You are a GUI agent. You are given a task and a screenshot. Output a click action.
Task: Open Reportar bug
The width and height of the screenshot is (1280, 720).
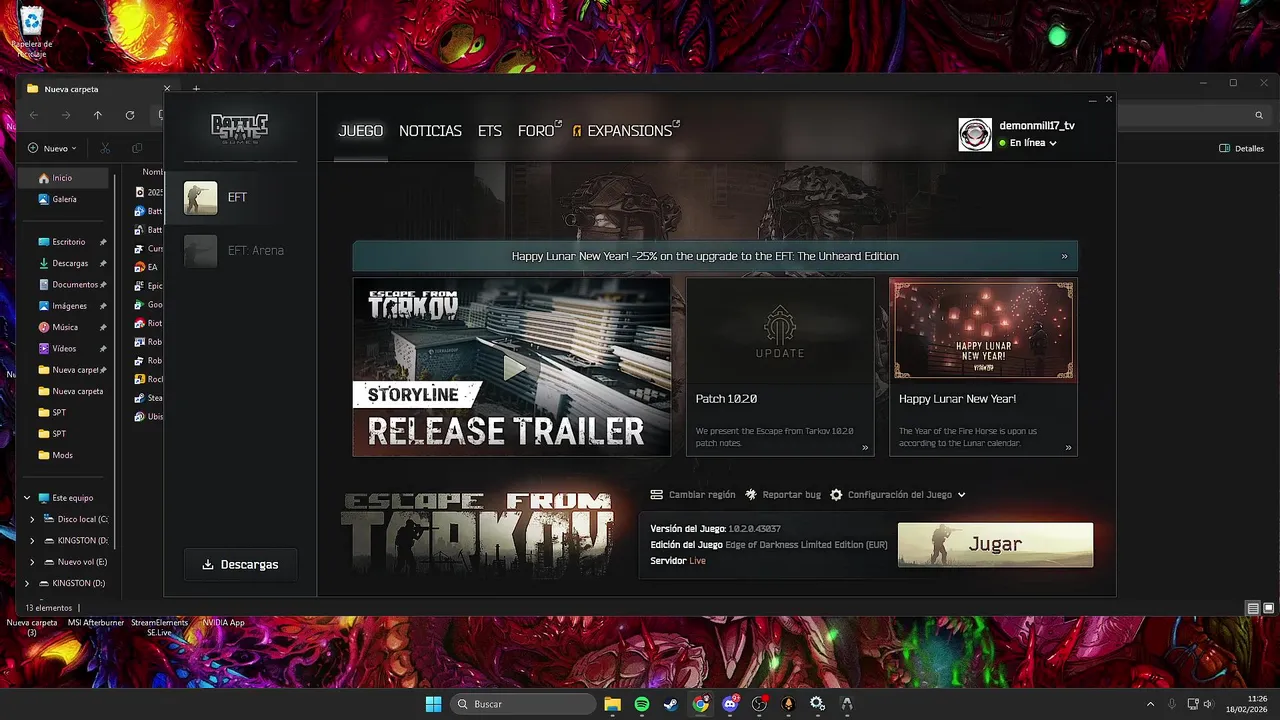(x=783, y=495)
